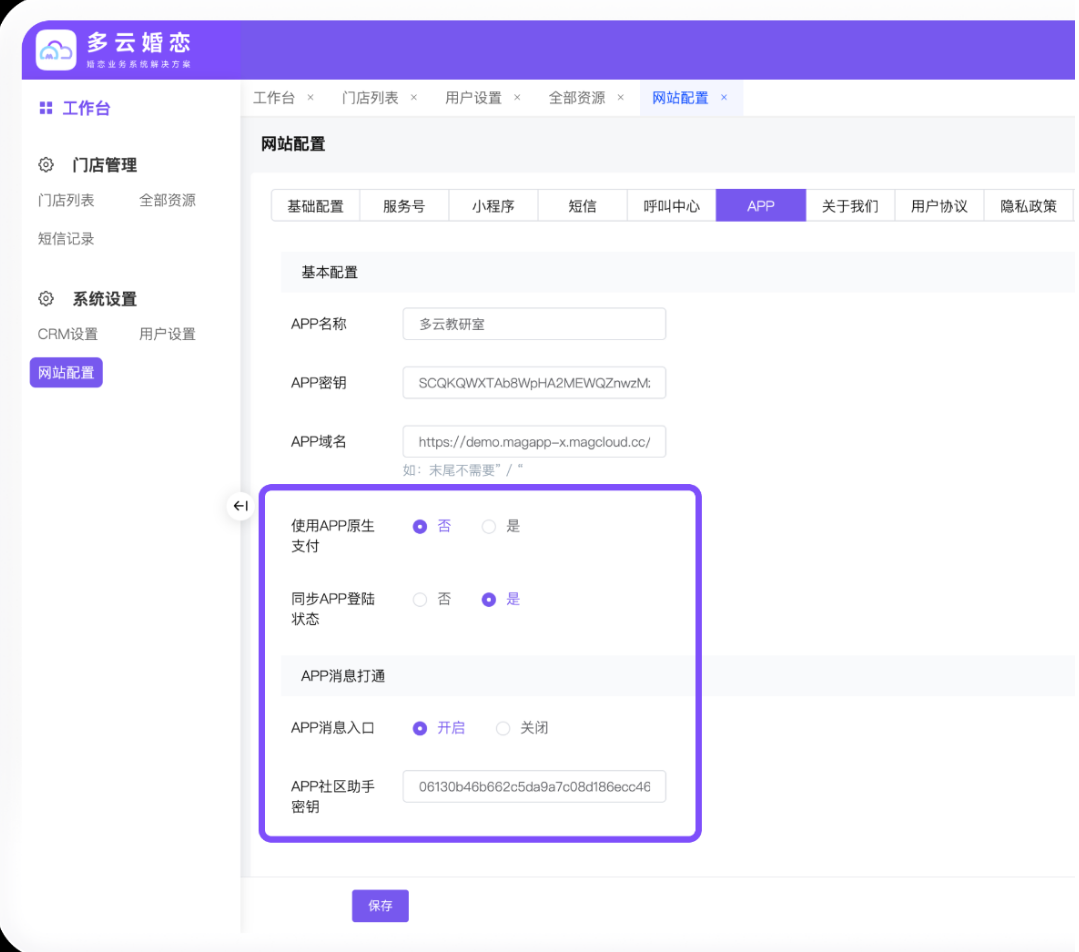Switch to the 小程序 configuration tab

(x=493, y=206)
